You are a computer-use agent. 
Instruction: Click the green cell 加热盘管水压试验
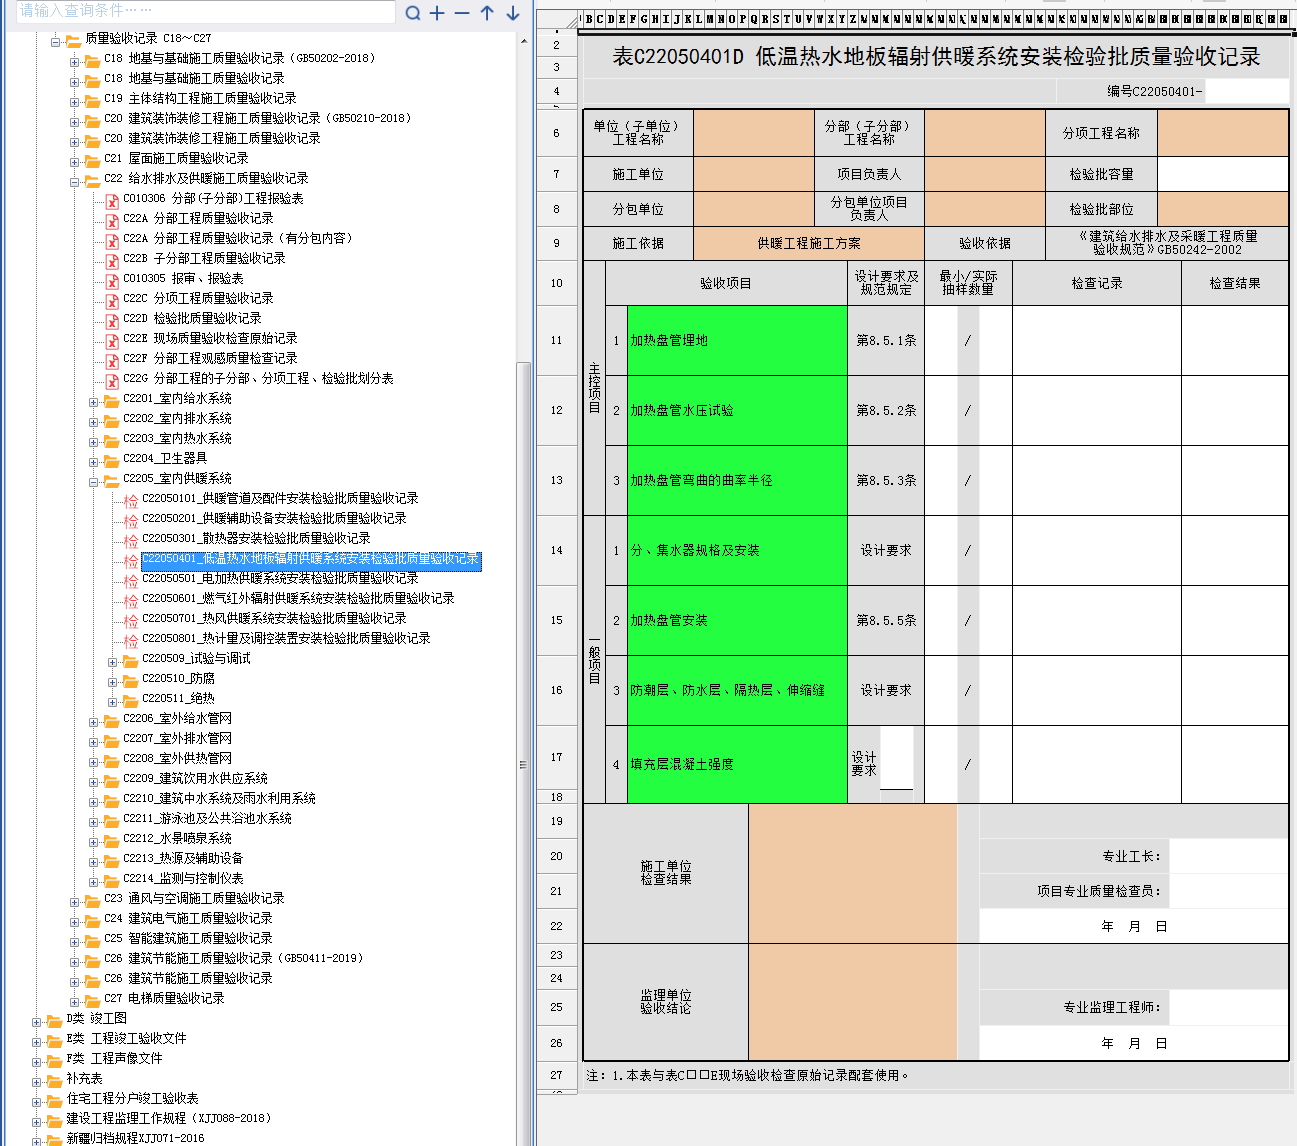point(737,410)
